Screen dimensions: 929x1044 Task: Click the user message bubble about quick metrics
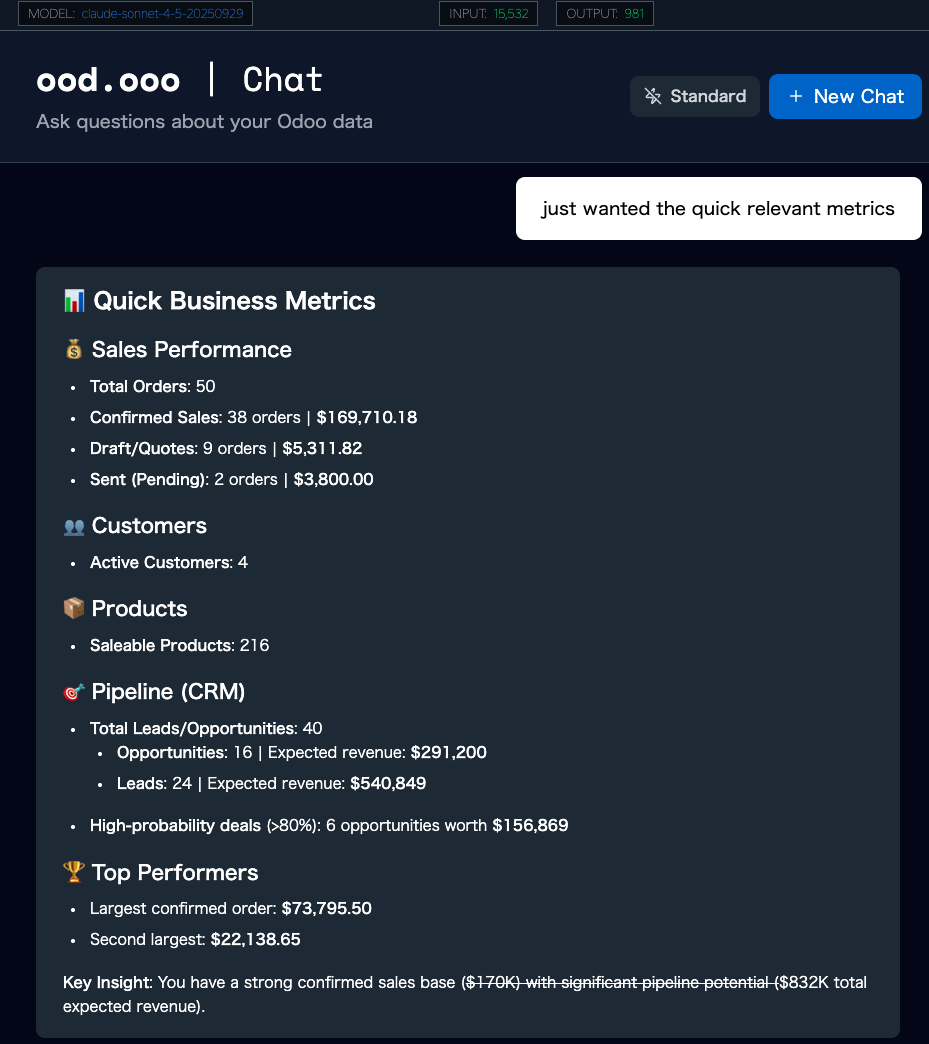click(x=718, y=209)
